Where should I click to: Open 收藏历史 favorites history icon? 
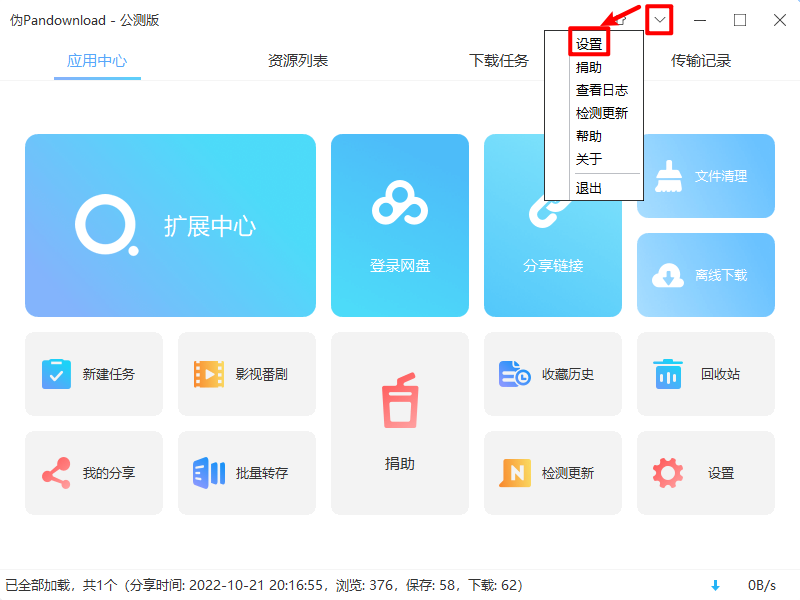(514, 374)
